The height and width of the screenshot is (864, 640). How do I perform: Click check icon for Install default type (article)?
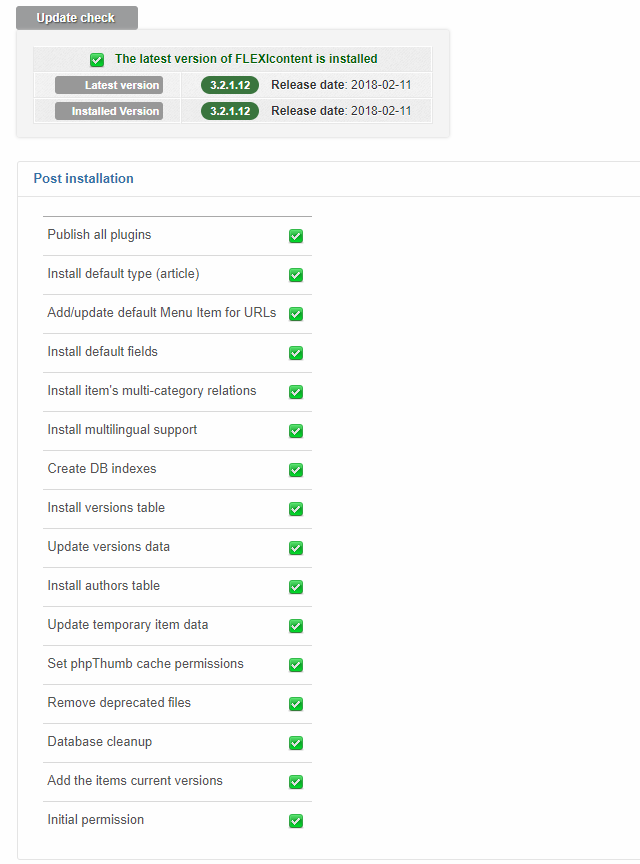(296, 275)
